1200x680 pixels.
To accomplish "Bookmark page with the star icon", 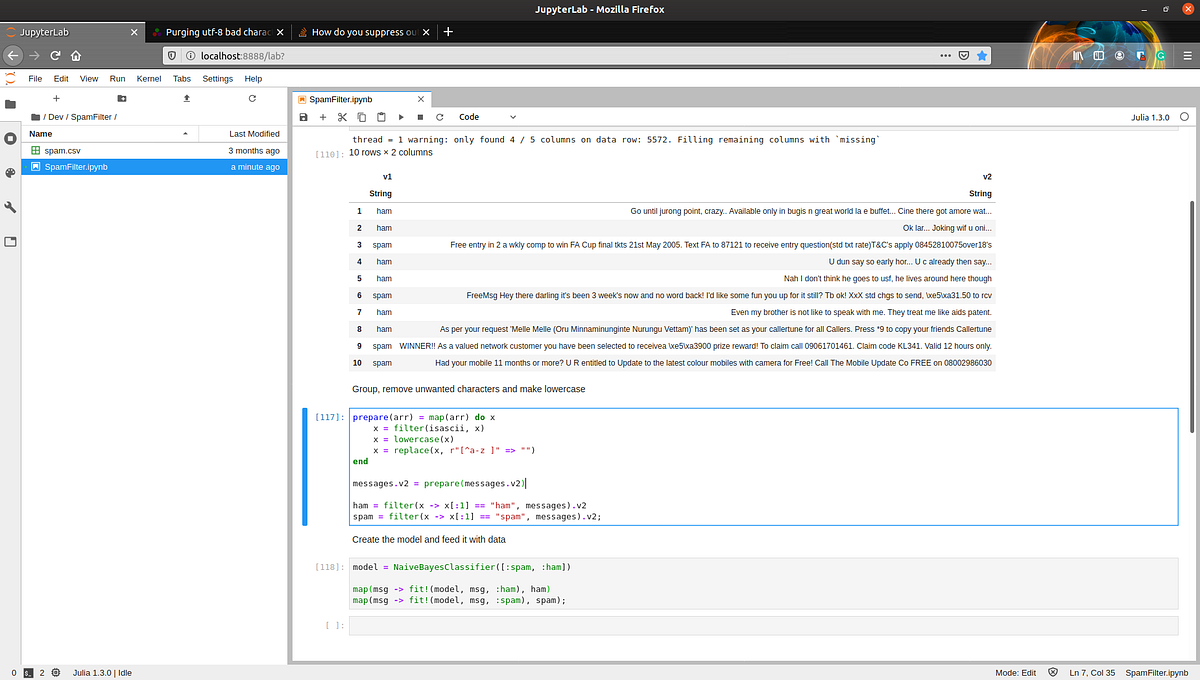I will click(x=983, y=56).
